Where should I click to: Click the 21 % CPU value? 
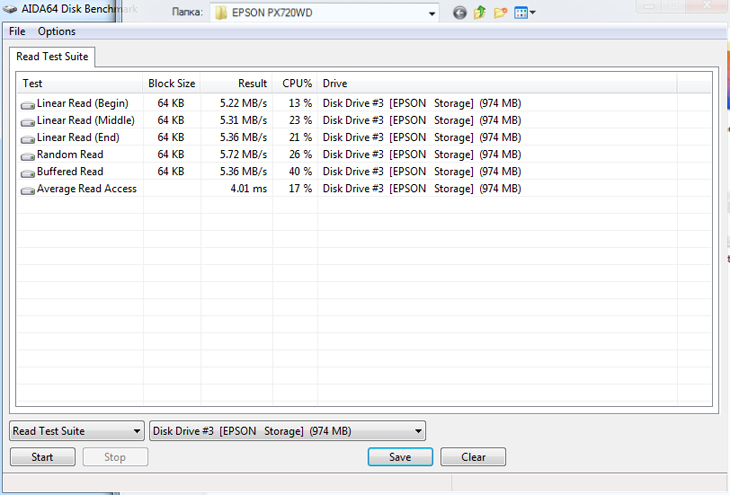(x=300, y=137)
